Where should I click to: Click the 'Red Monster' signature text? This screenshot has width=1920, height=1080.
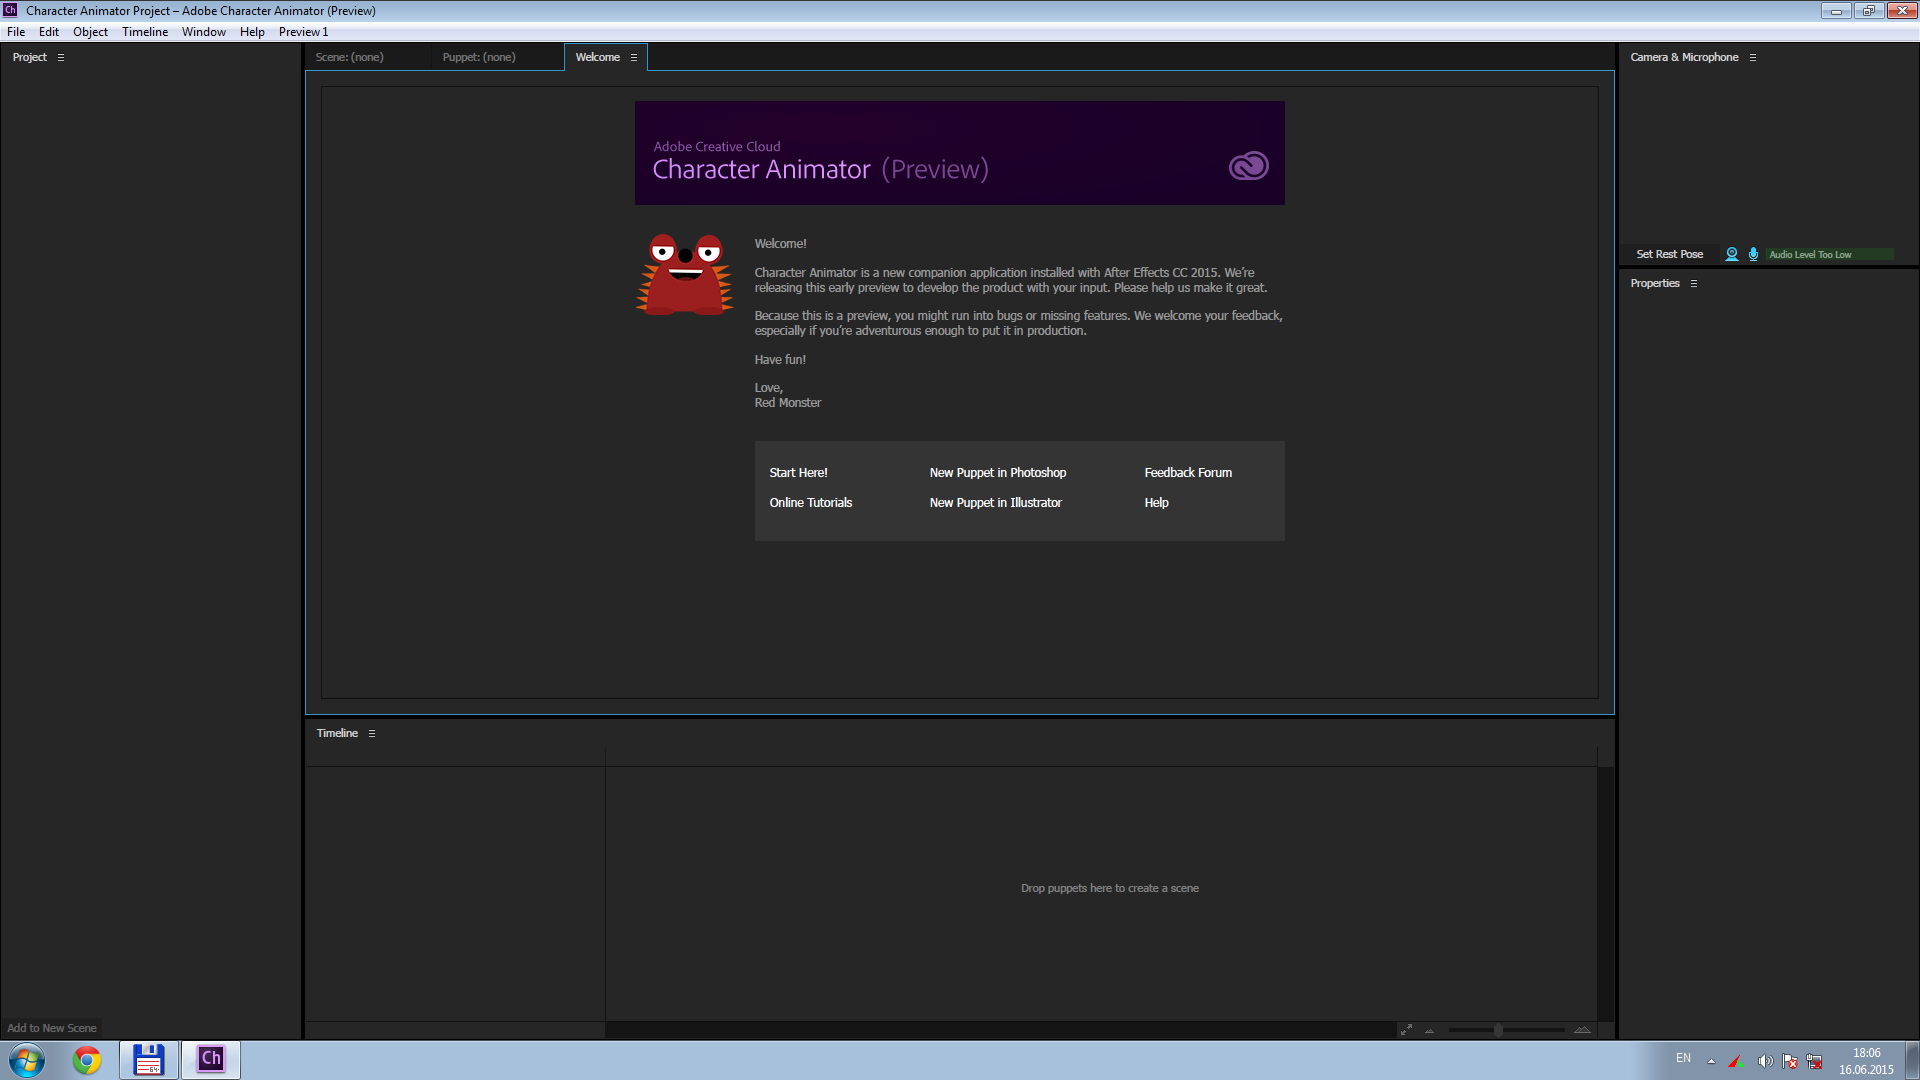pyautogui.click(x=787, y=403)
